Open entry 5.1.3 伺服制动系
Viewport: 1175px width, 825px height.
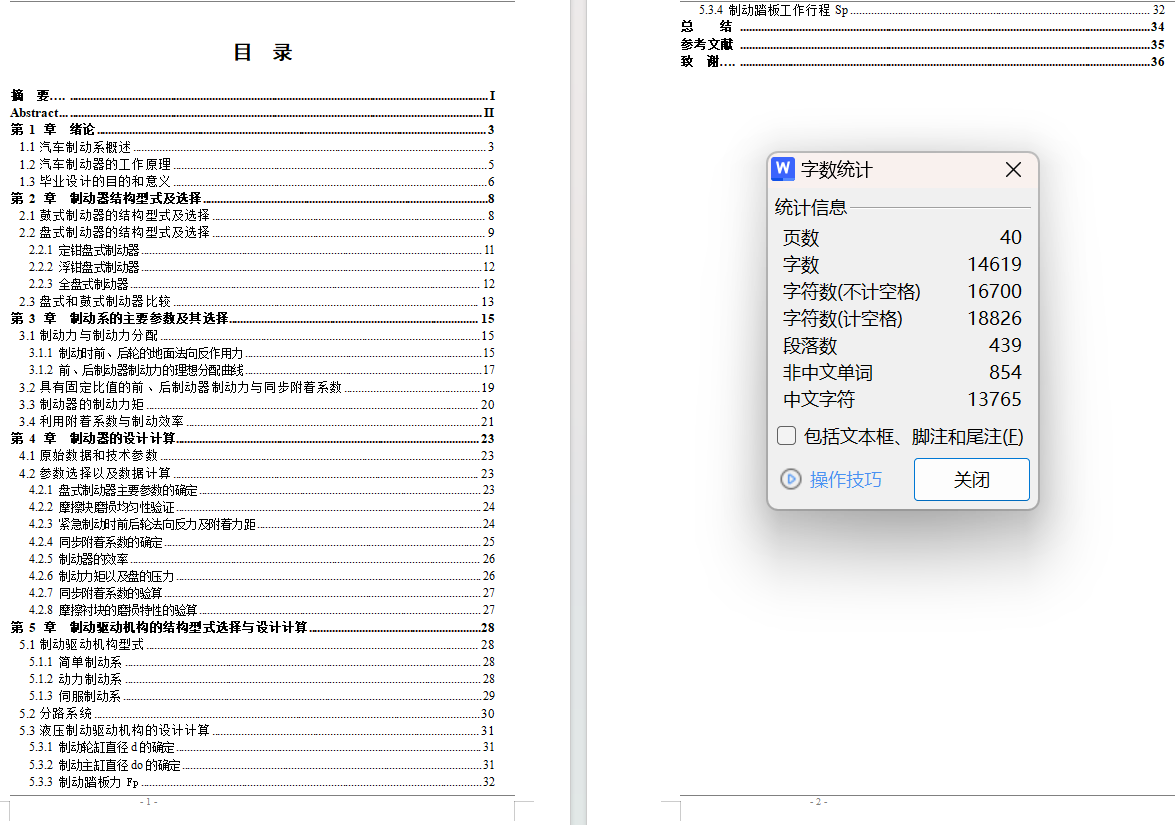pos(262,696)
